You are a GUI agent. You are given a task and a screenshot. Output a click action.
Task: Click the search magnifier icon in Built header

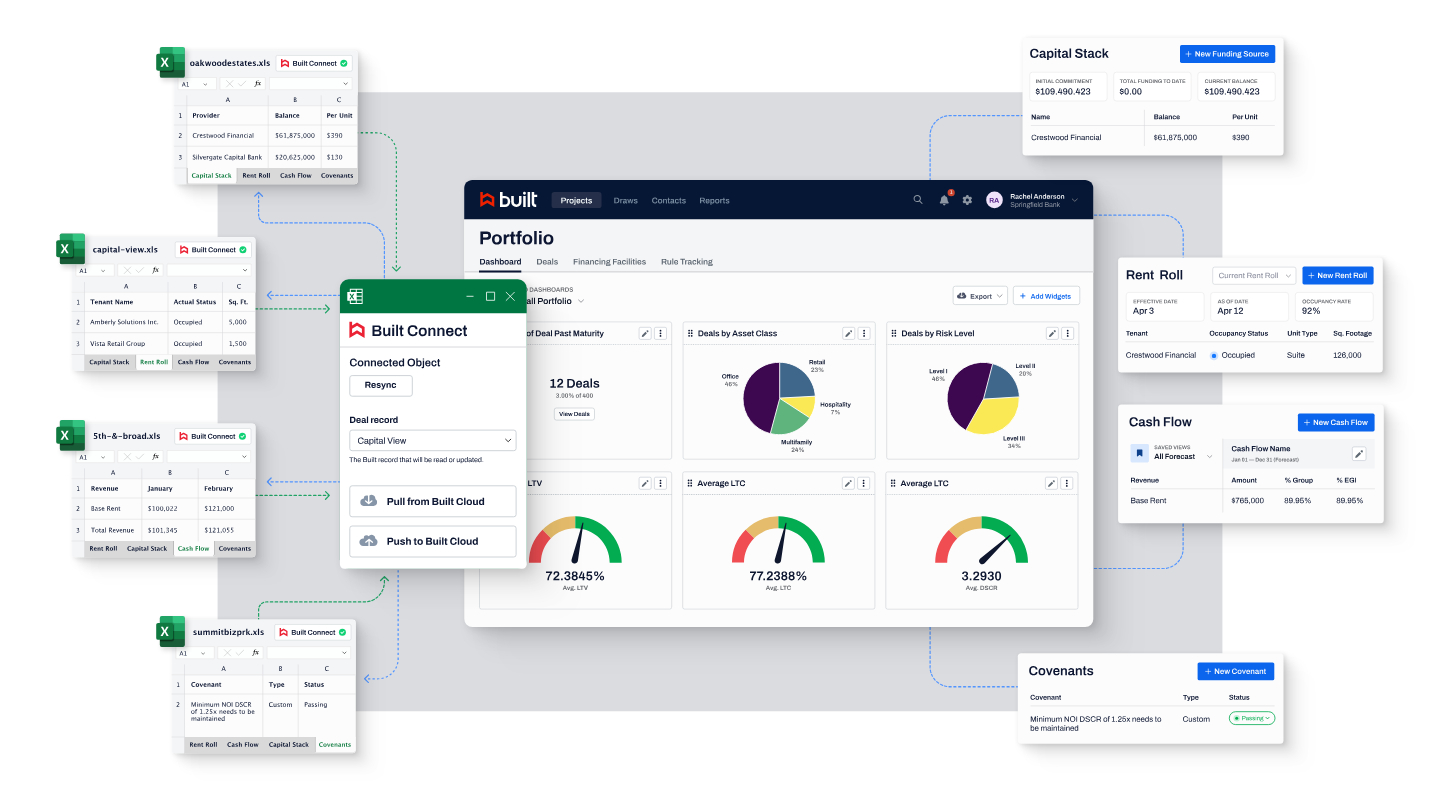[918, 200]
